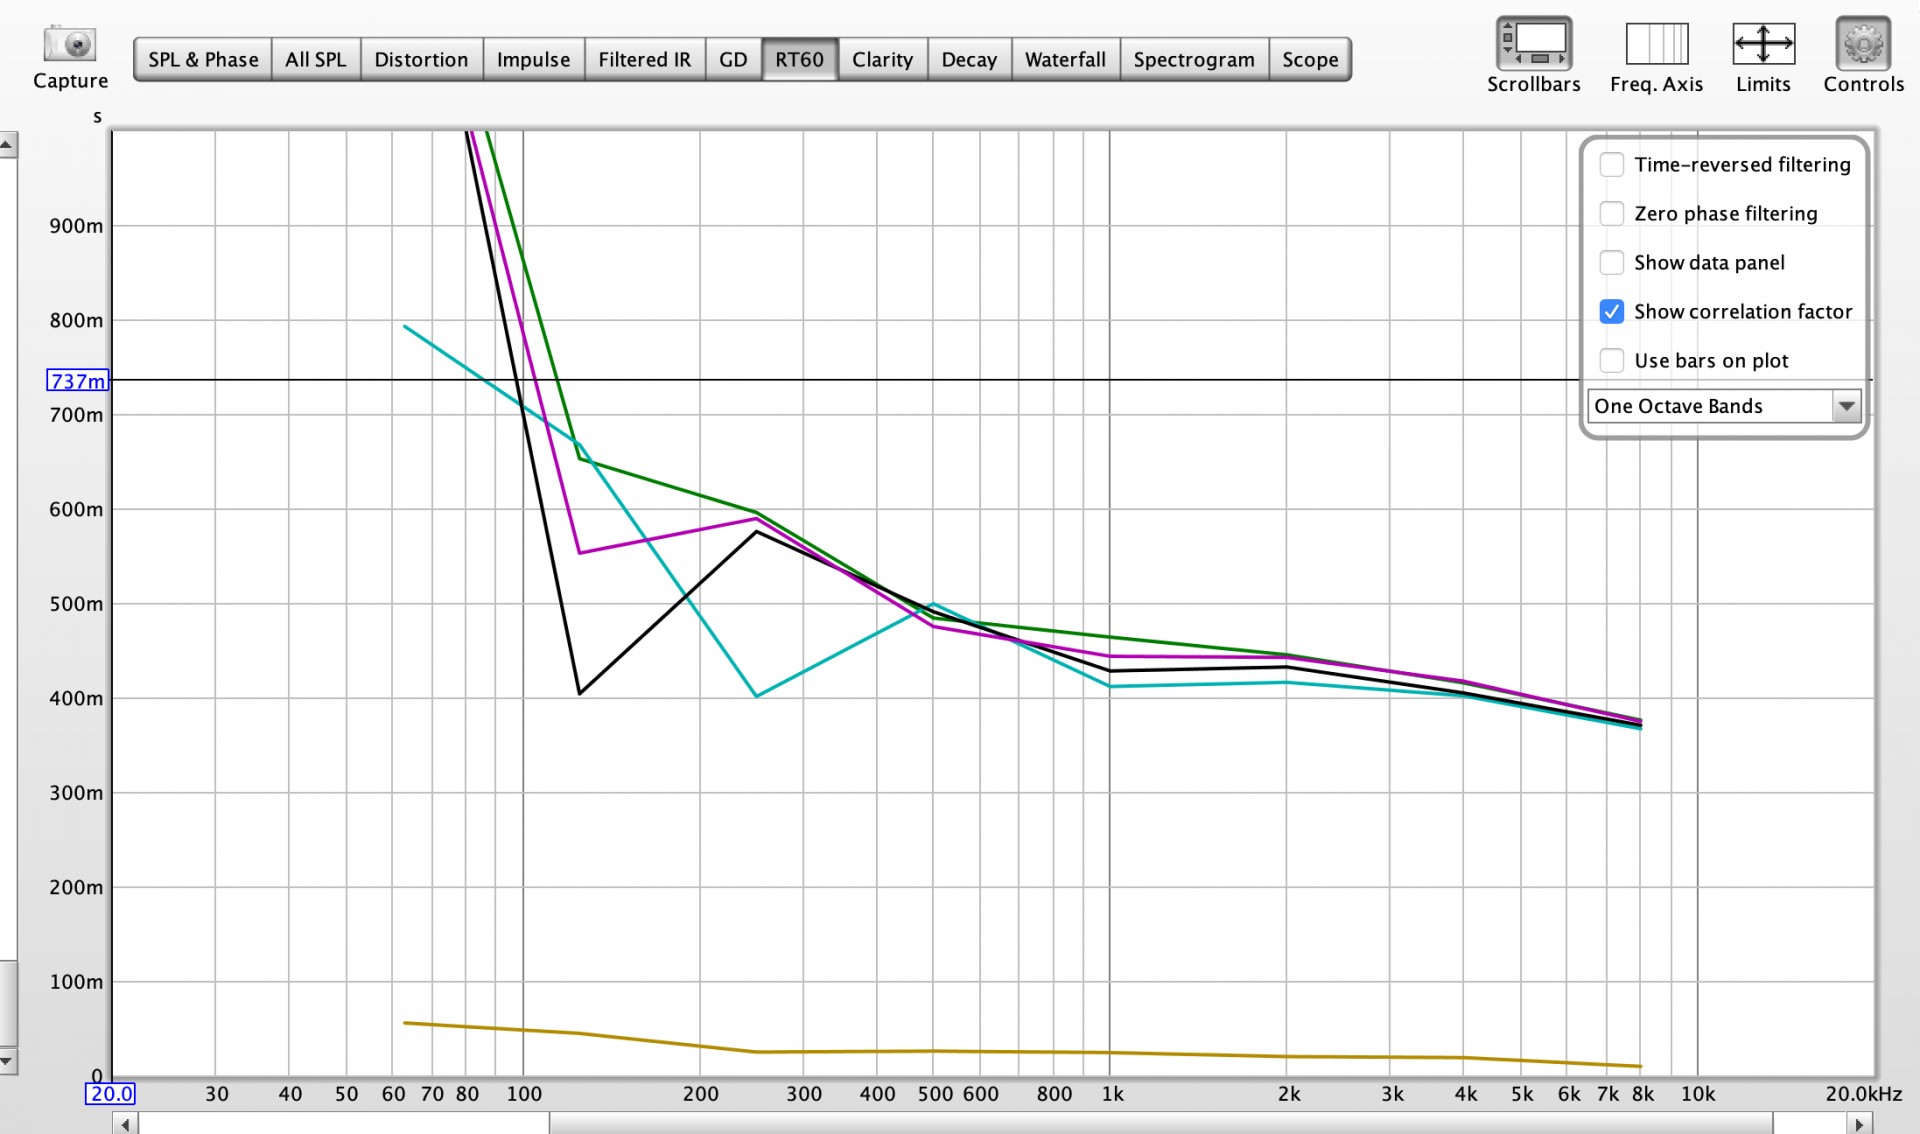Click the 20.0 frequency axis start field
The image size is (1920, 1134).
(x=111, y=1094)
